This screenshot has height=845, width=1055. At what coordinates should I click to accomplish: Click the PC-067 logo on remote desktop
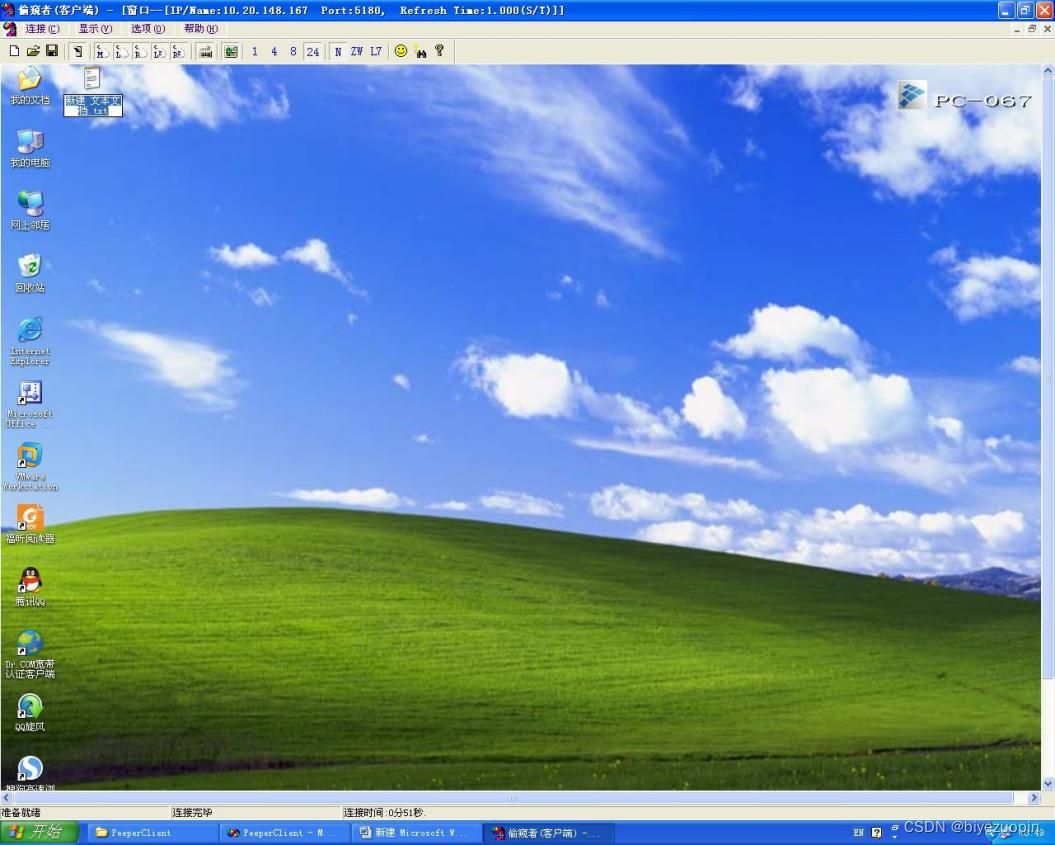point(965,97)
